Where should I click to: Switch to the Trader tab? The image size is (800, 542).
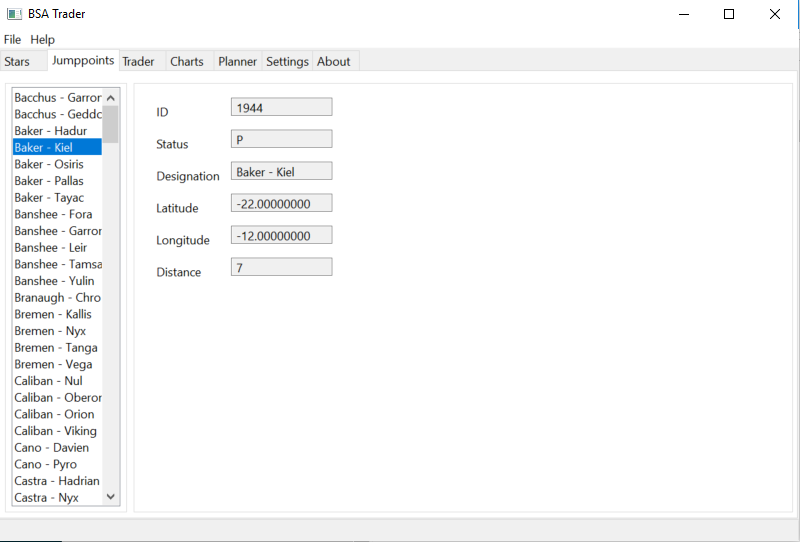[138, 62]
